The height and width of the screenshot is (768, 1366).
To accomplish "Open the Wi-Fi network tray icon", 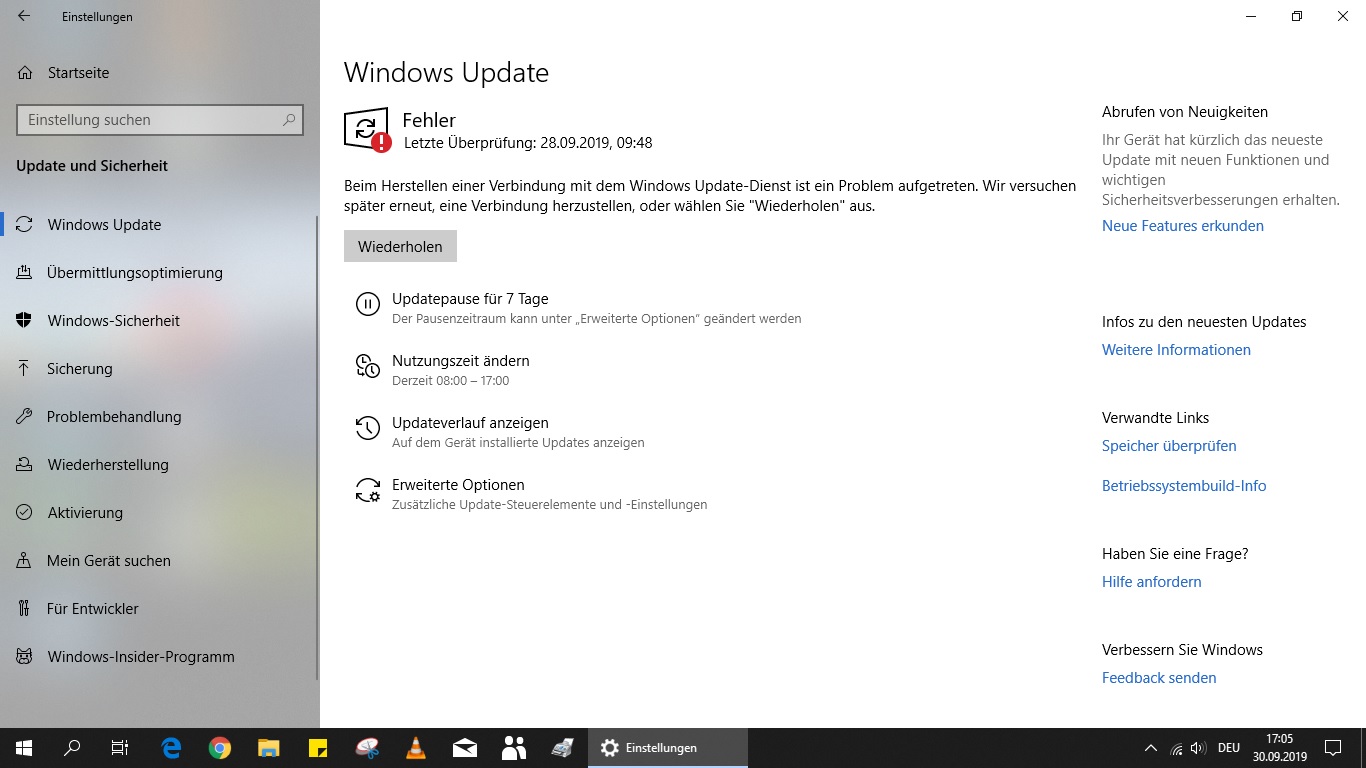I will click(1176, 748).
